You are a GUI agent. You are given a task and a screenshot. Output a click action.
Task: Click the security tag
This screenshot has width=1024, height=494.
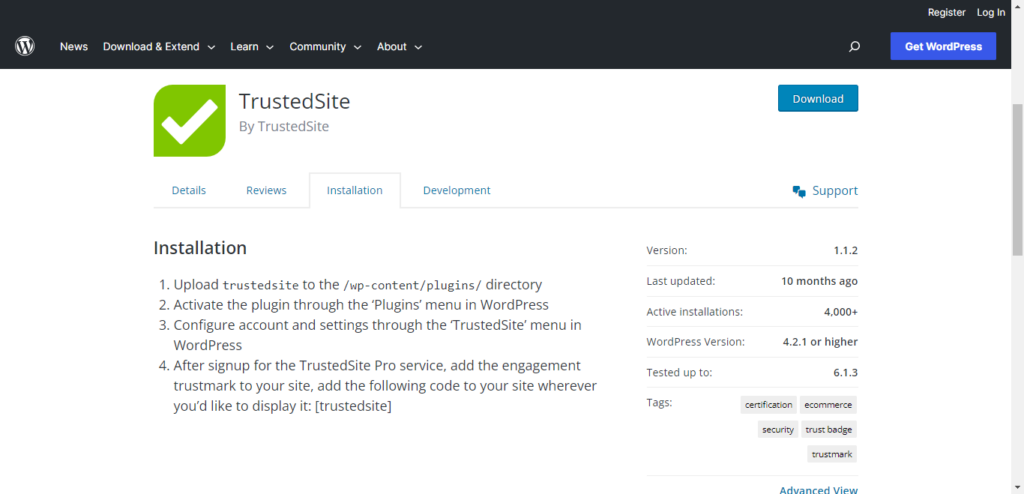tap(778, 429)
